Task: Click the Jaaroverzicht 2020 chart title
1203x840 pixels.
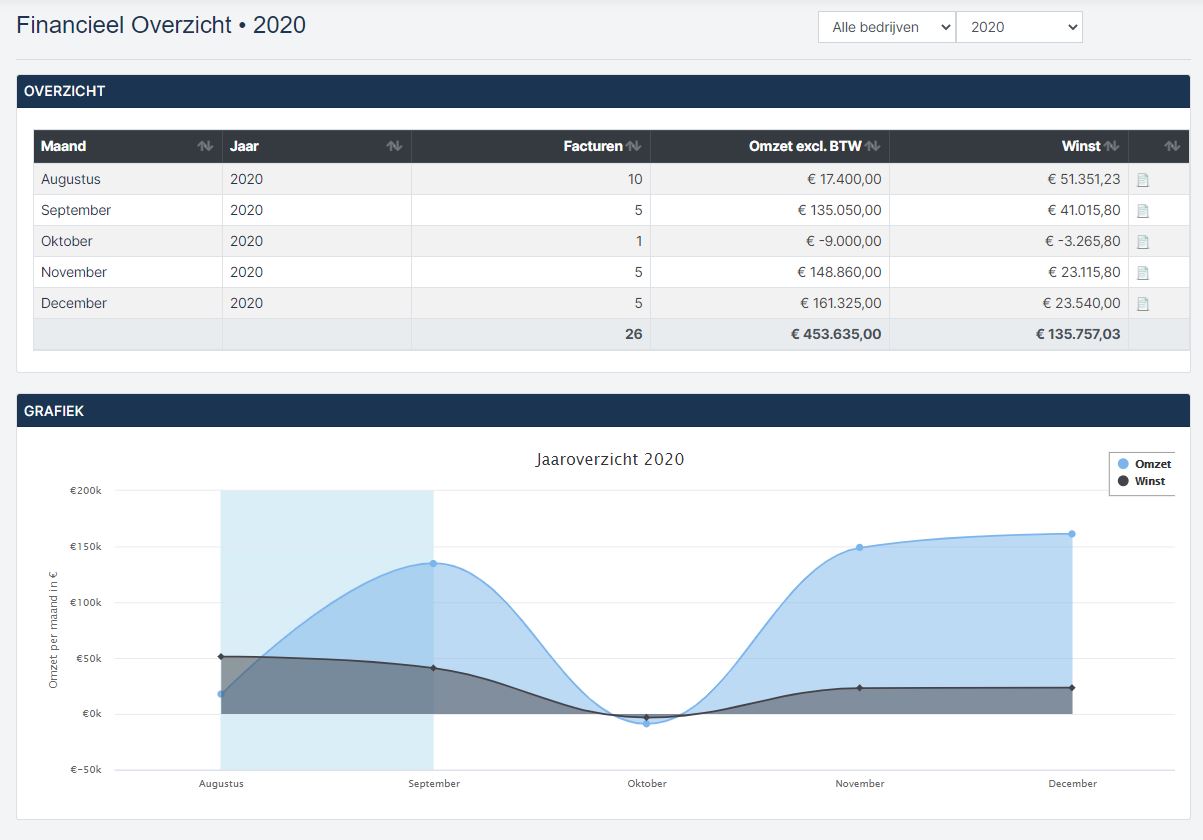Action: click(610, 460)
